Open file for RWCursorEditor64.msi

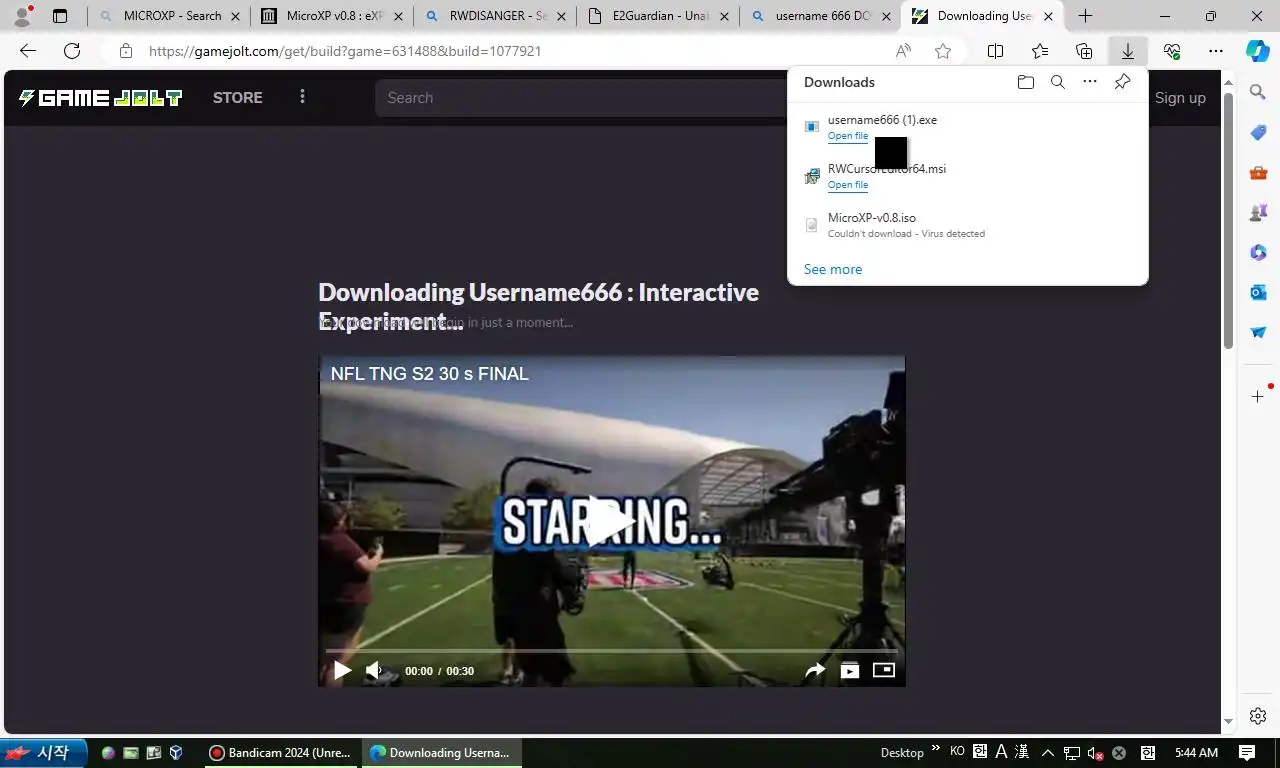[848, 185]
